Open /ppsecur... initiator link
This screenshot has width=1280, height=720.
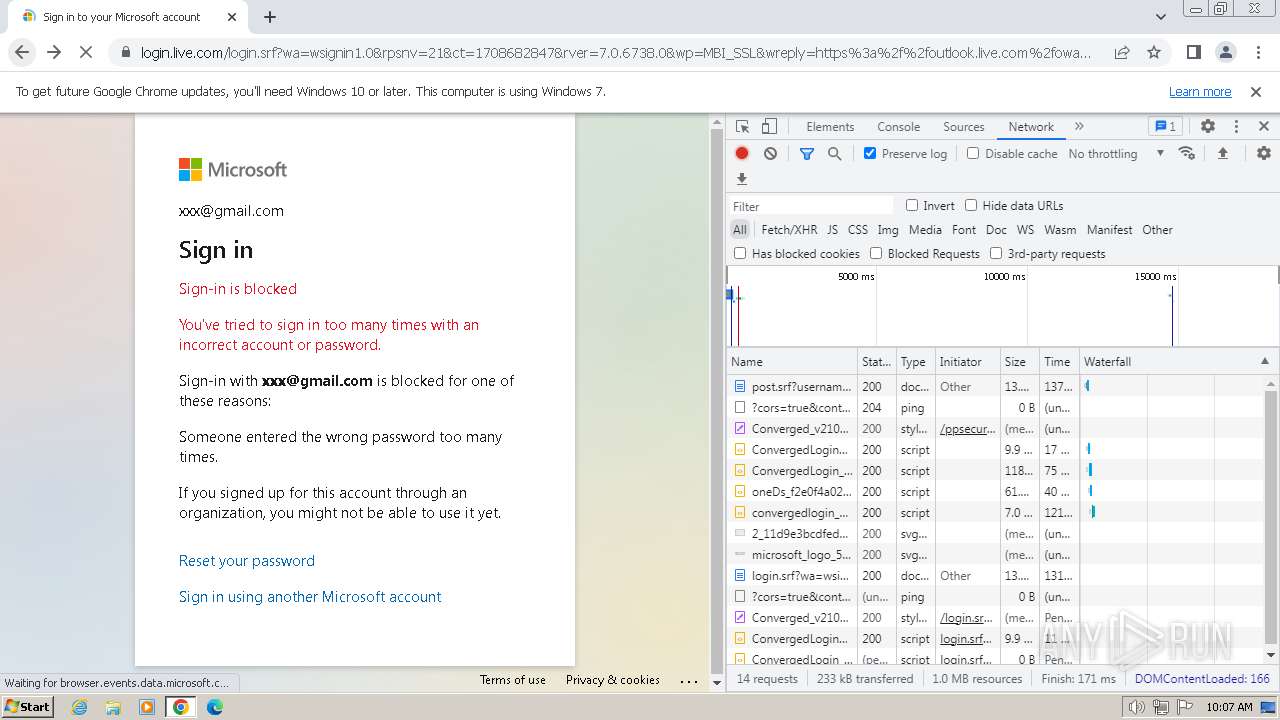pos(967,429)
